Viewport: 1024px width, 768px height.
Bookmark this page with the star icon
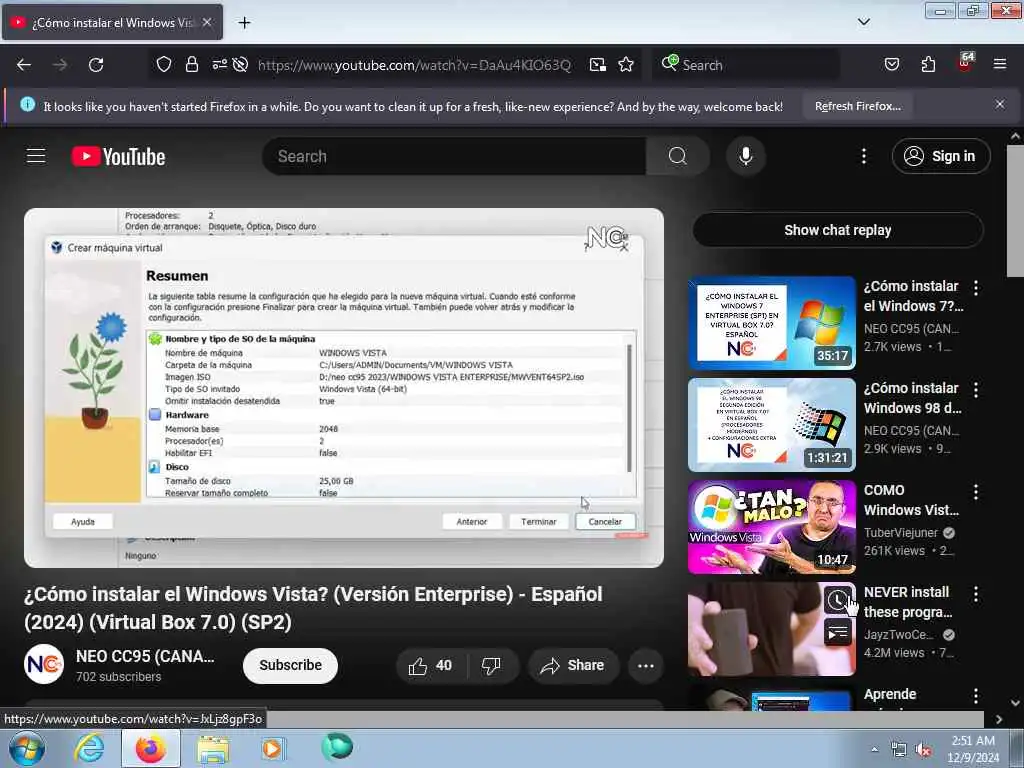[x=626, y=65]
